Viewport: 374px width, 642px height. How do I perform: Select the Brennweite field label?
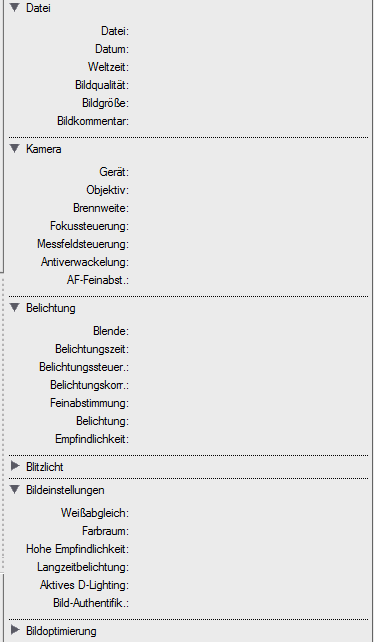point(101,208)
